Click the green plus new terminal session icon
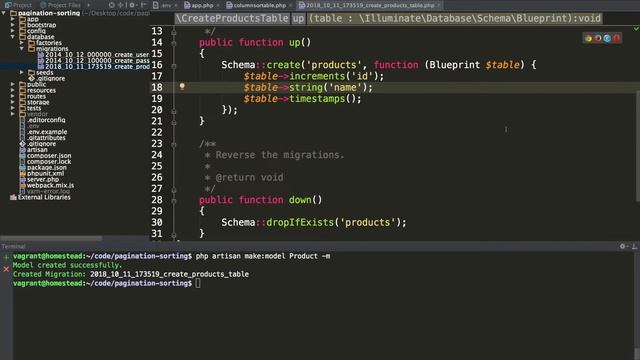 point(6,257)
